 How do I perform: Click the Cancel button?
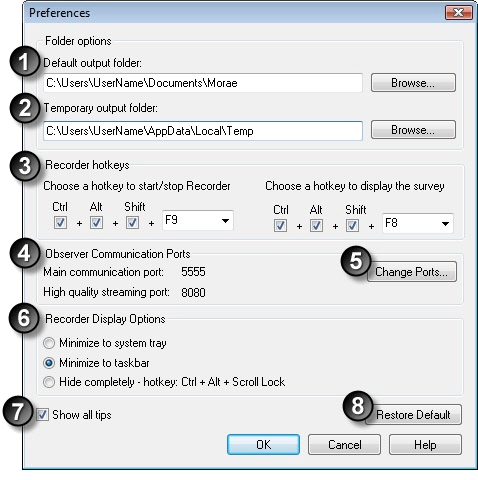[344, 445]
